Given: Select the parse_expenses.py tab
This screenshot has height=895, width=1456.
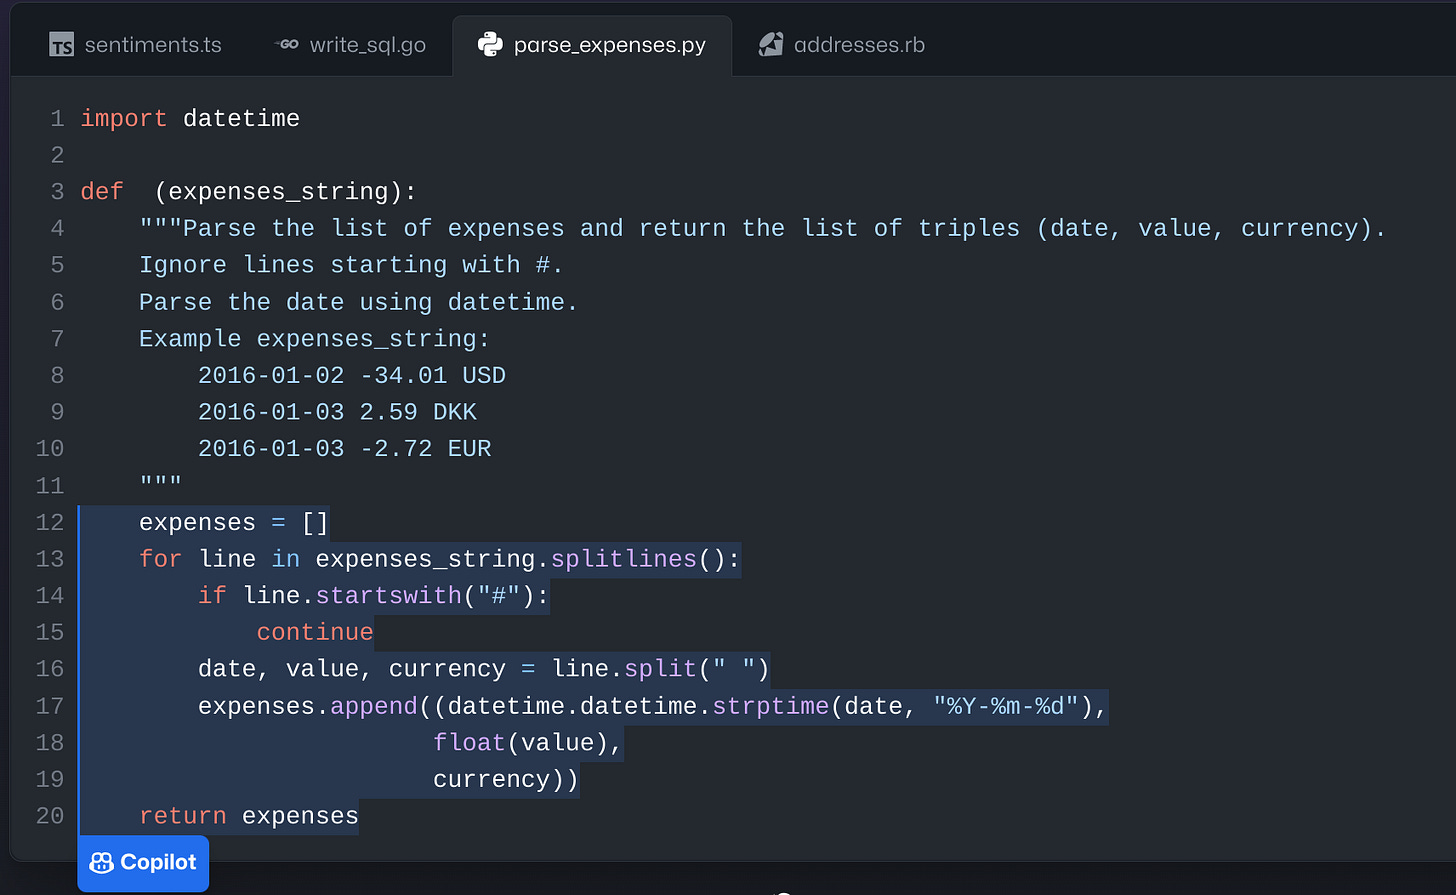Looking at the screenshot, I should click(608, 44).
